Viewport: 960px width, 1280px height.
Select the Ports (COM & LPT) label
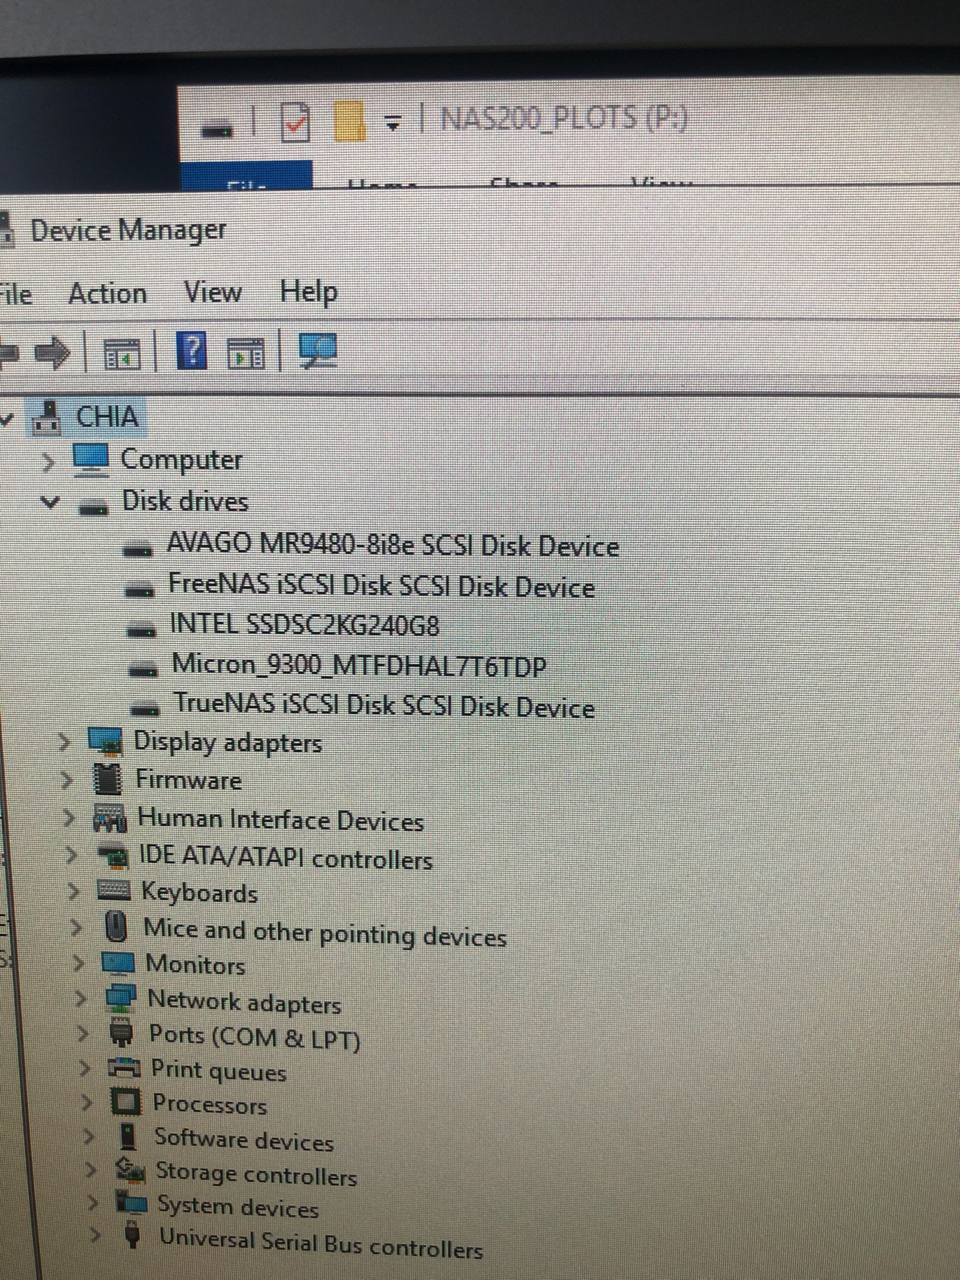click(254, 1036)
